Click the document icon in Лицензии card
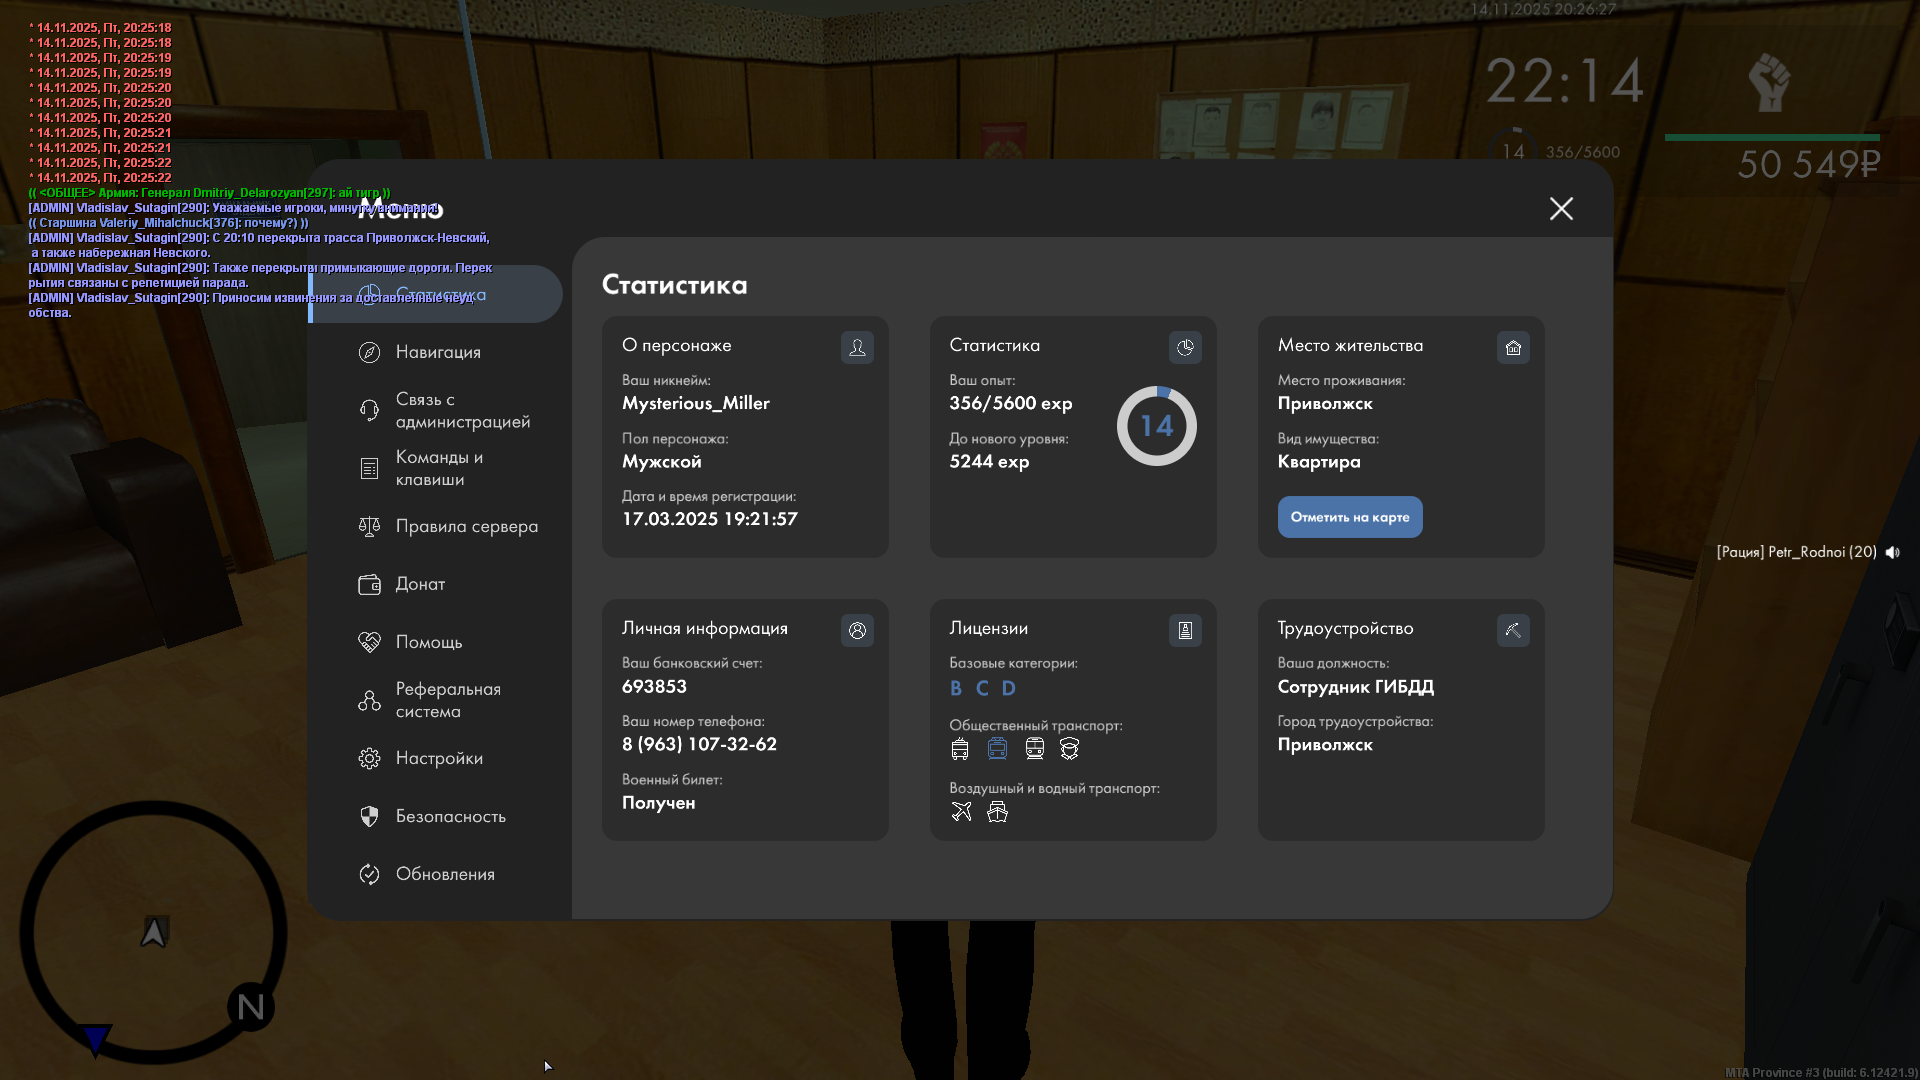Image resolution: width=1920 pixels, height=1080 pixels. click(1185, 630)
